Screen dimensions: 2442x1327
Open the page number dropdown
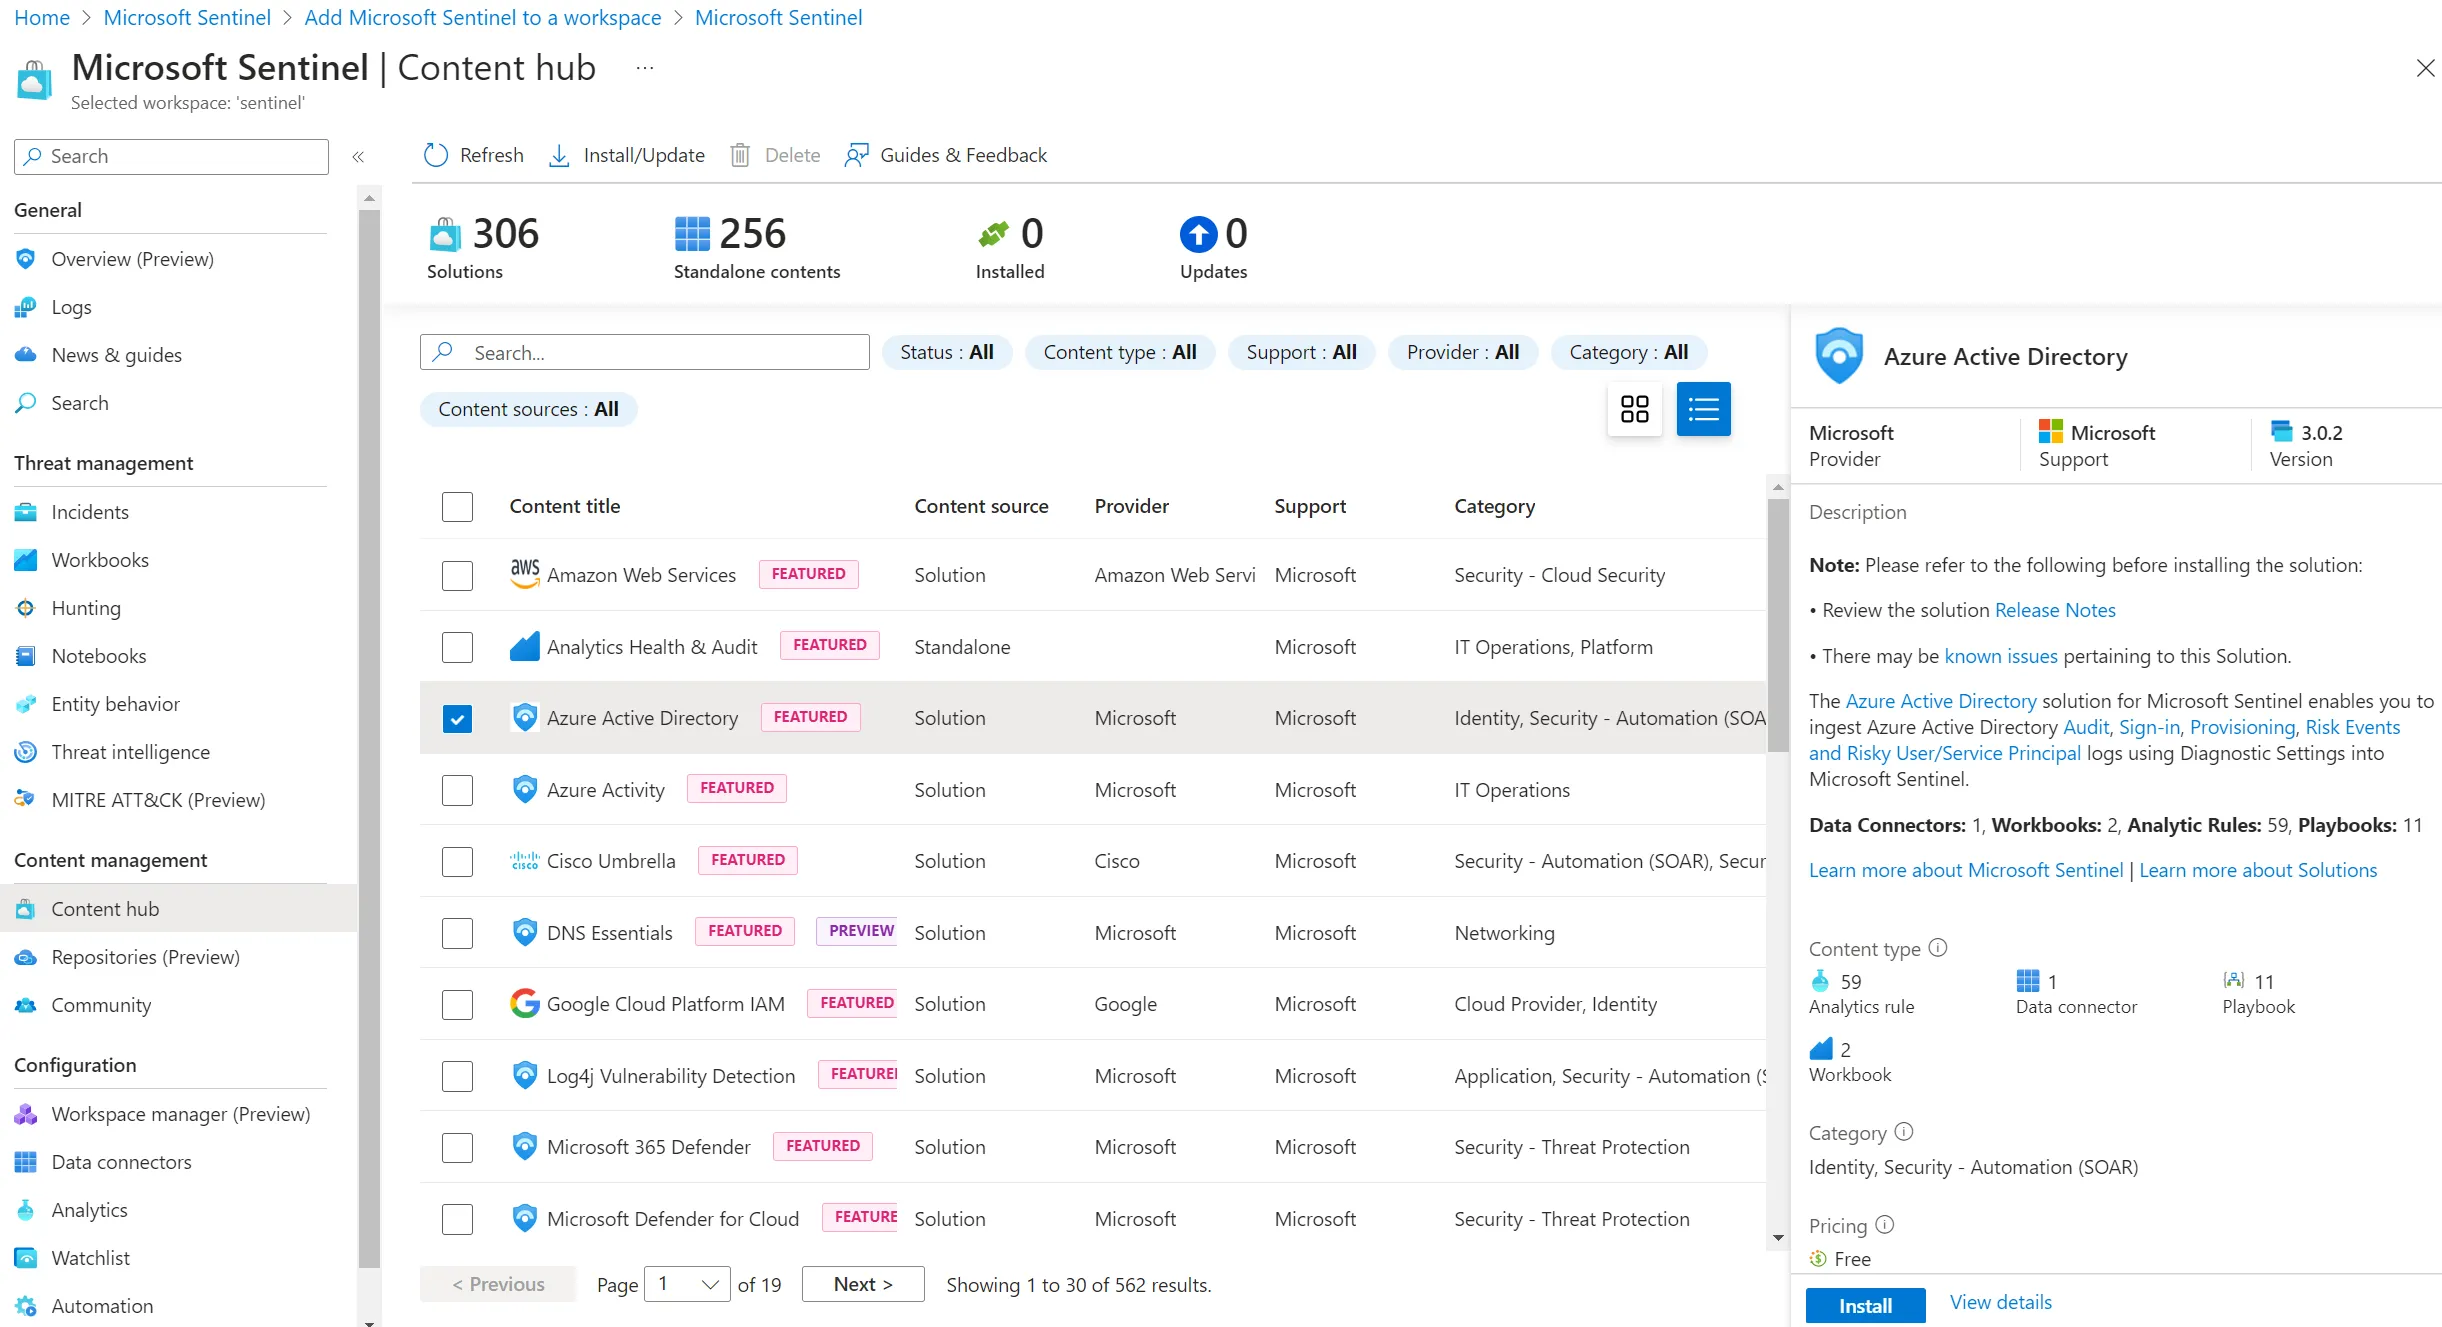(687, 1284)
